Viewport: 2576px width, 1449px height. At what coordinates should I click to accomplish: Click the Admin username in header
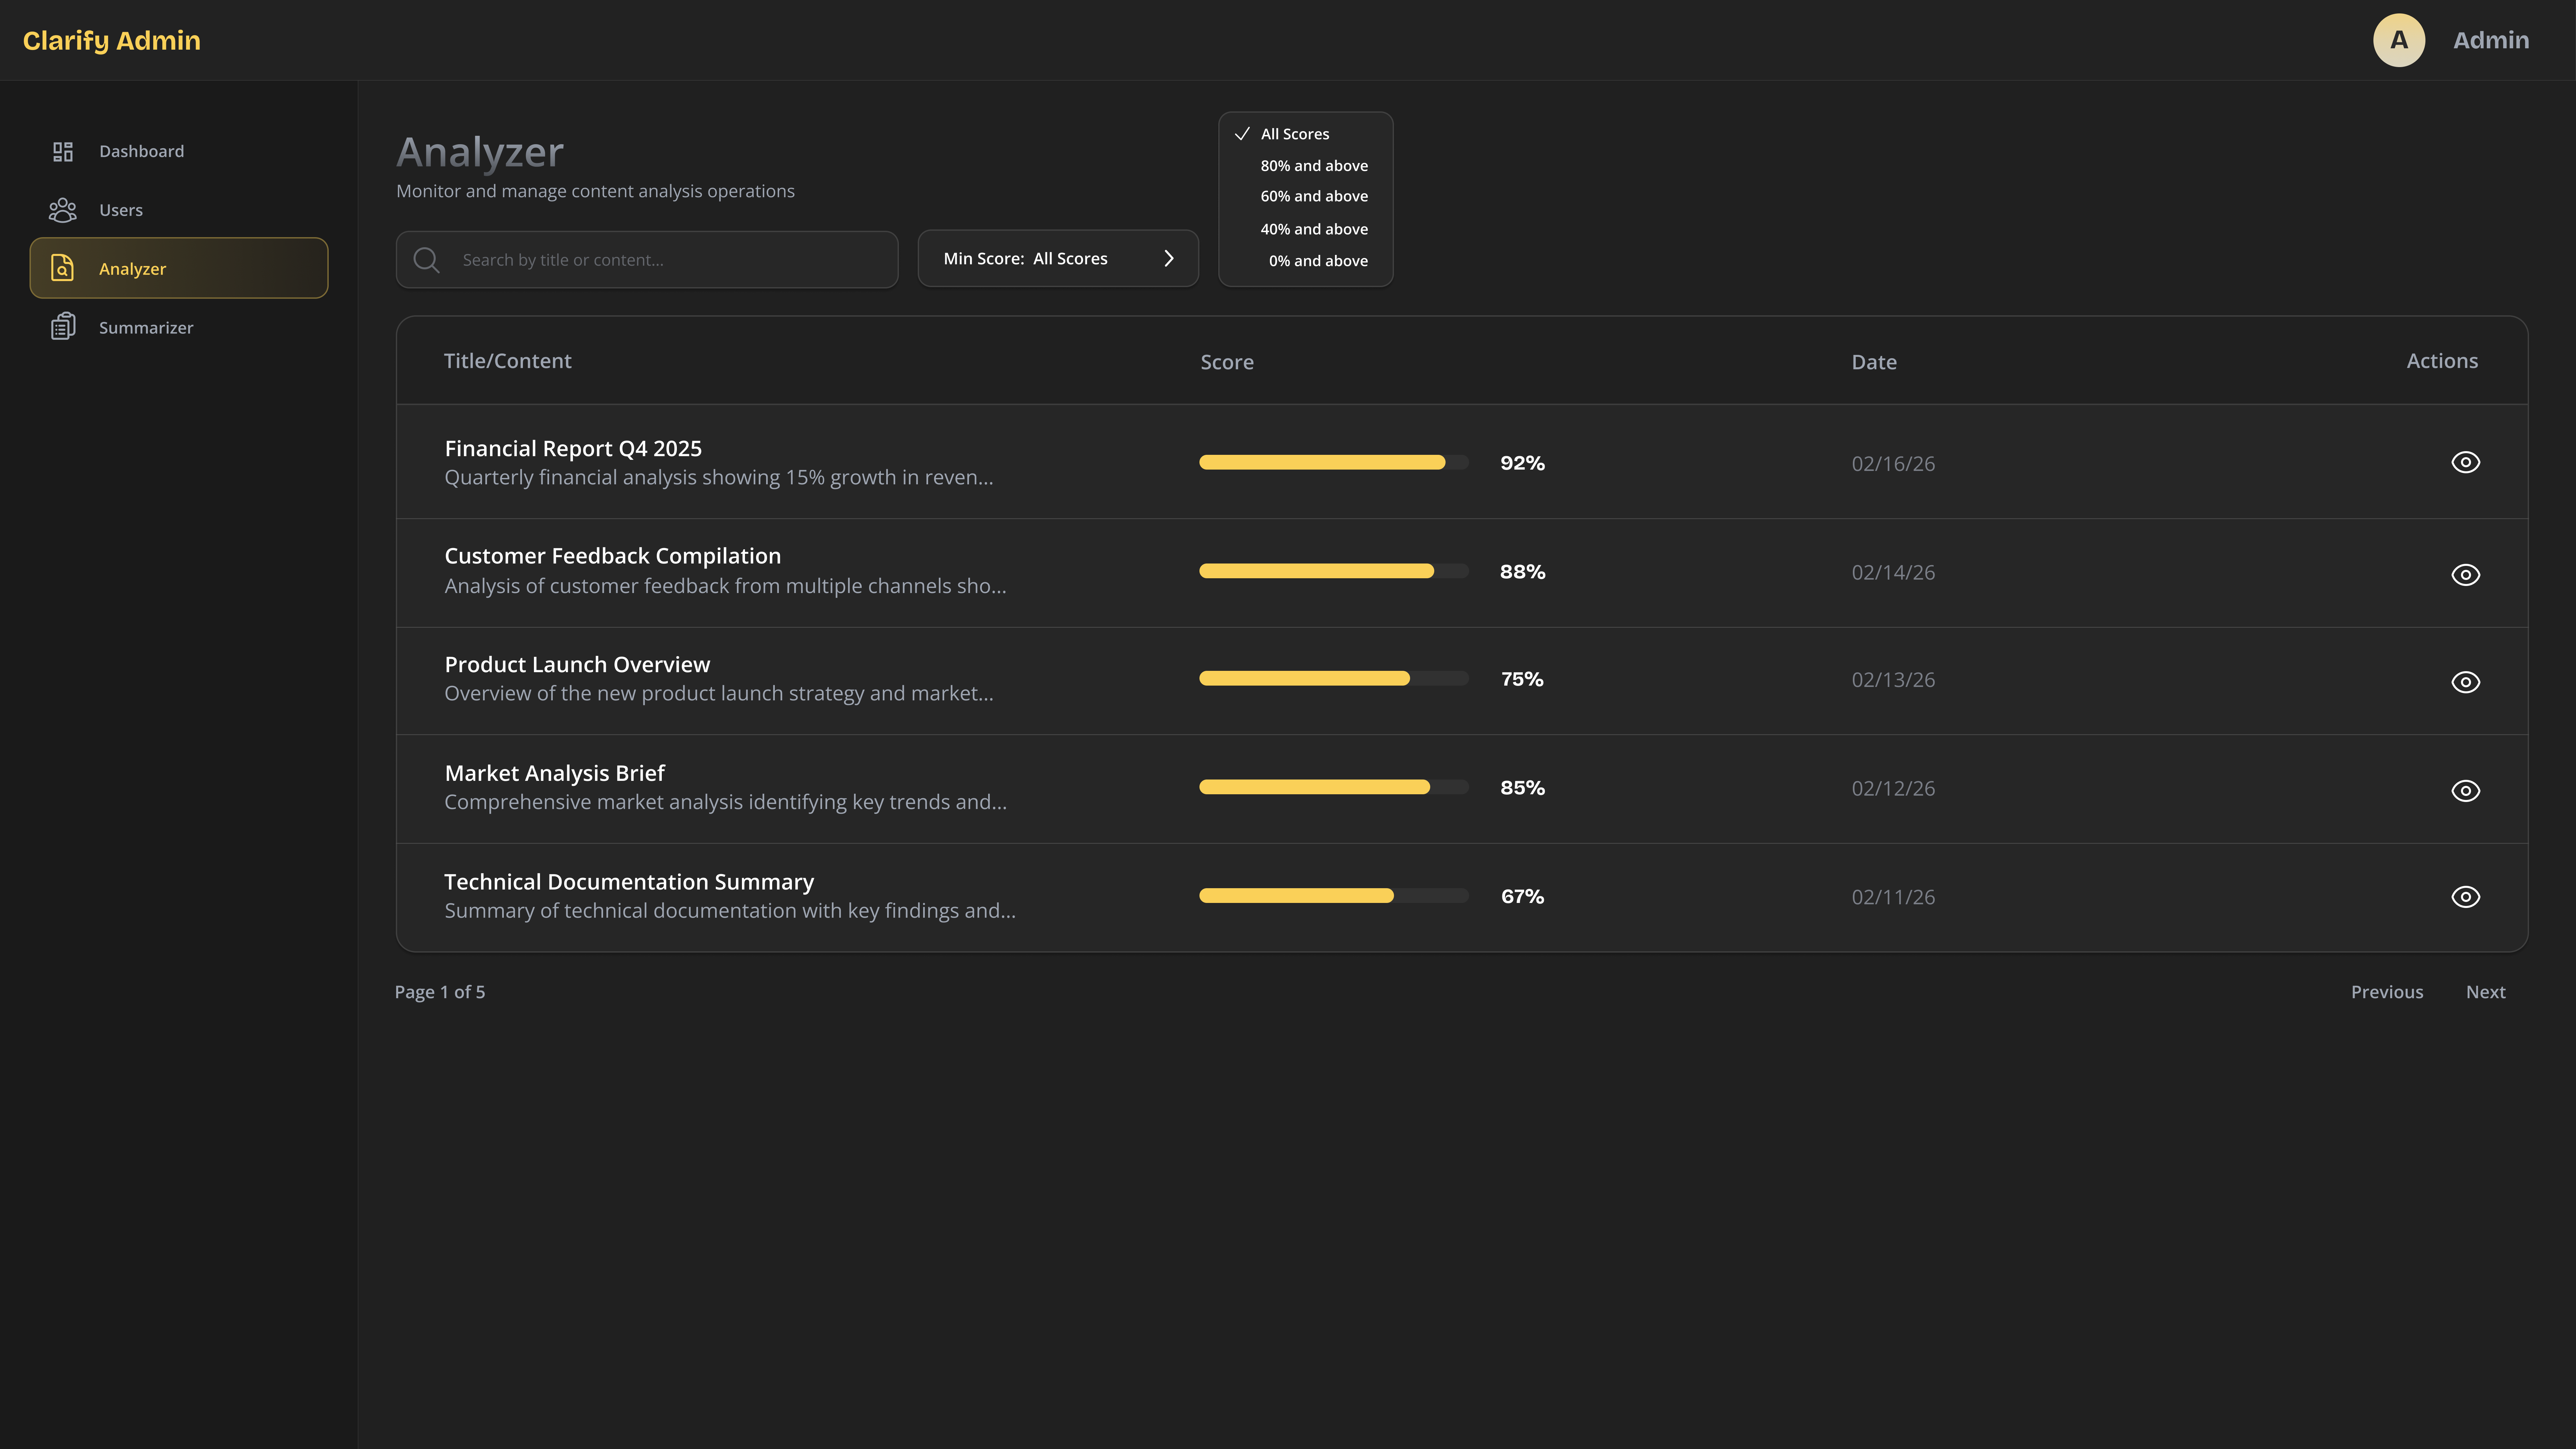(2491, 40)
